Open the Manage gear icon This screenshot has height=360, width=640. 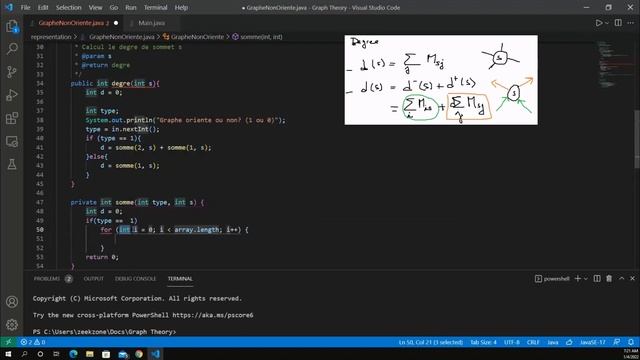point(12,324)
